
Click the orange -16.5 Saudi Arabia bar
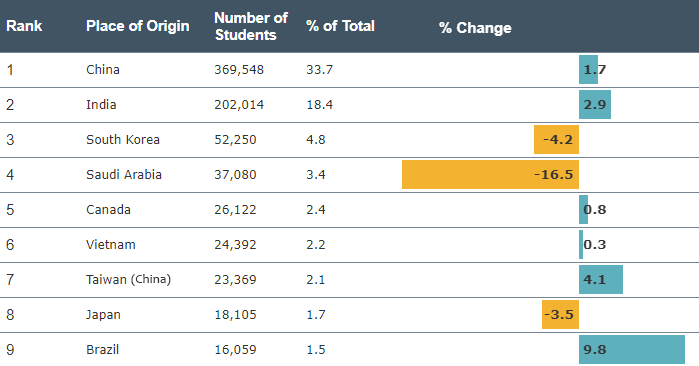click(490, 174)
